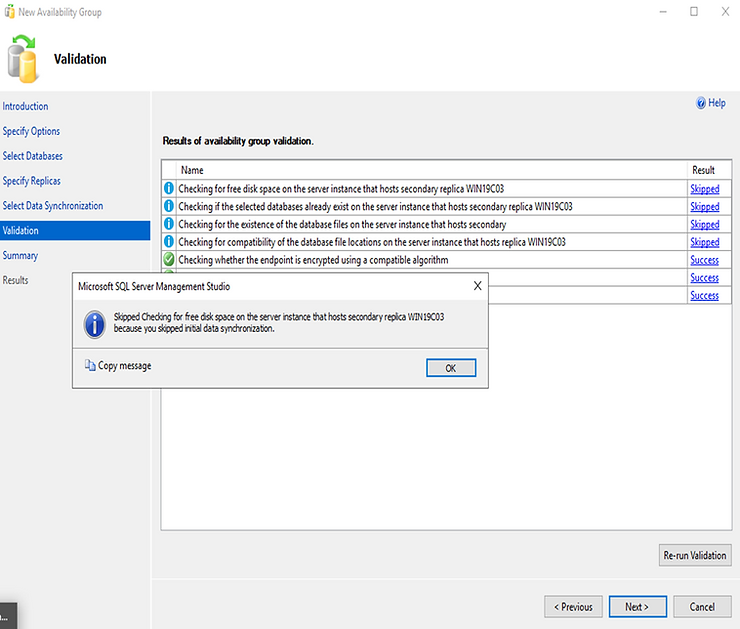Click the Name column header
This screenshot has width=740, height=629.
click(192, 170)
